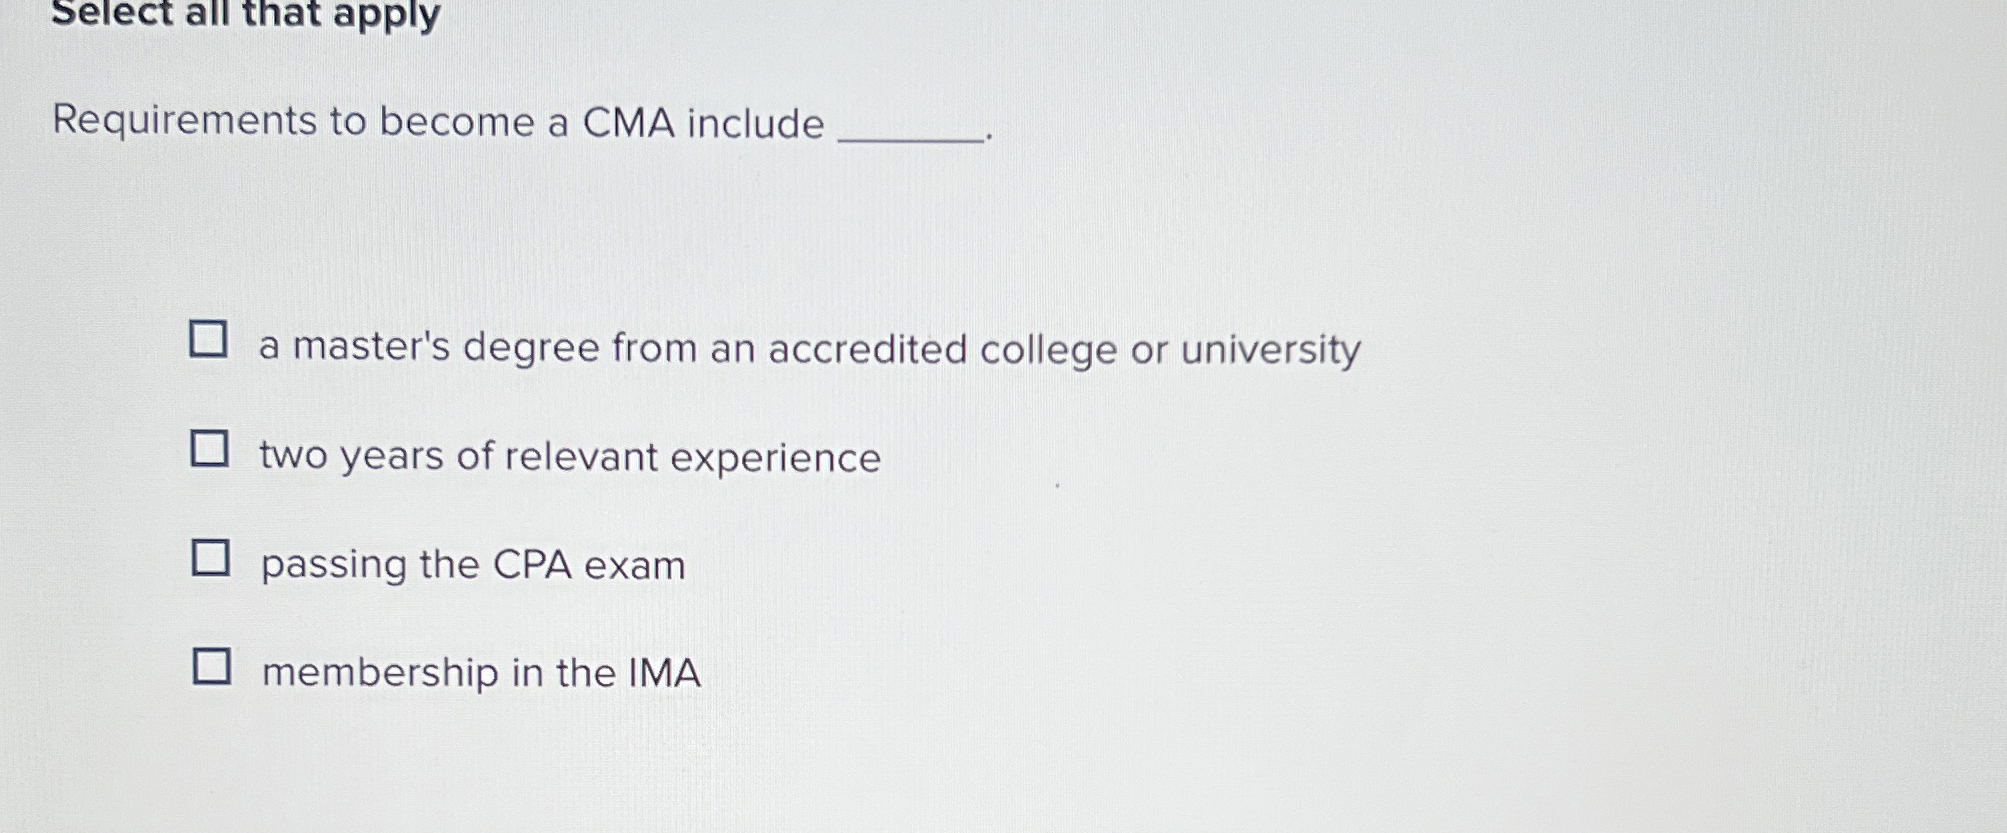The width and height of the screenshot is (2007, 833).
Task: Click the two years experience answer label
Action: click(x=570, y=456)
